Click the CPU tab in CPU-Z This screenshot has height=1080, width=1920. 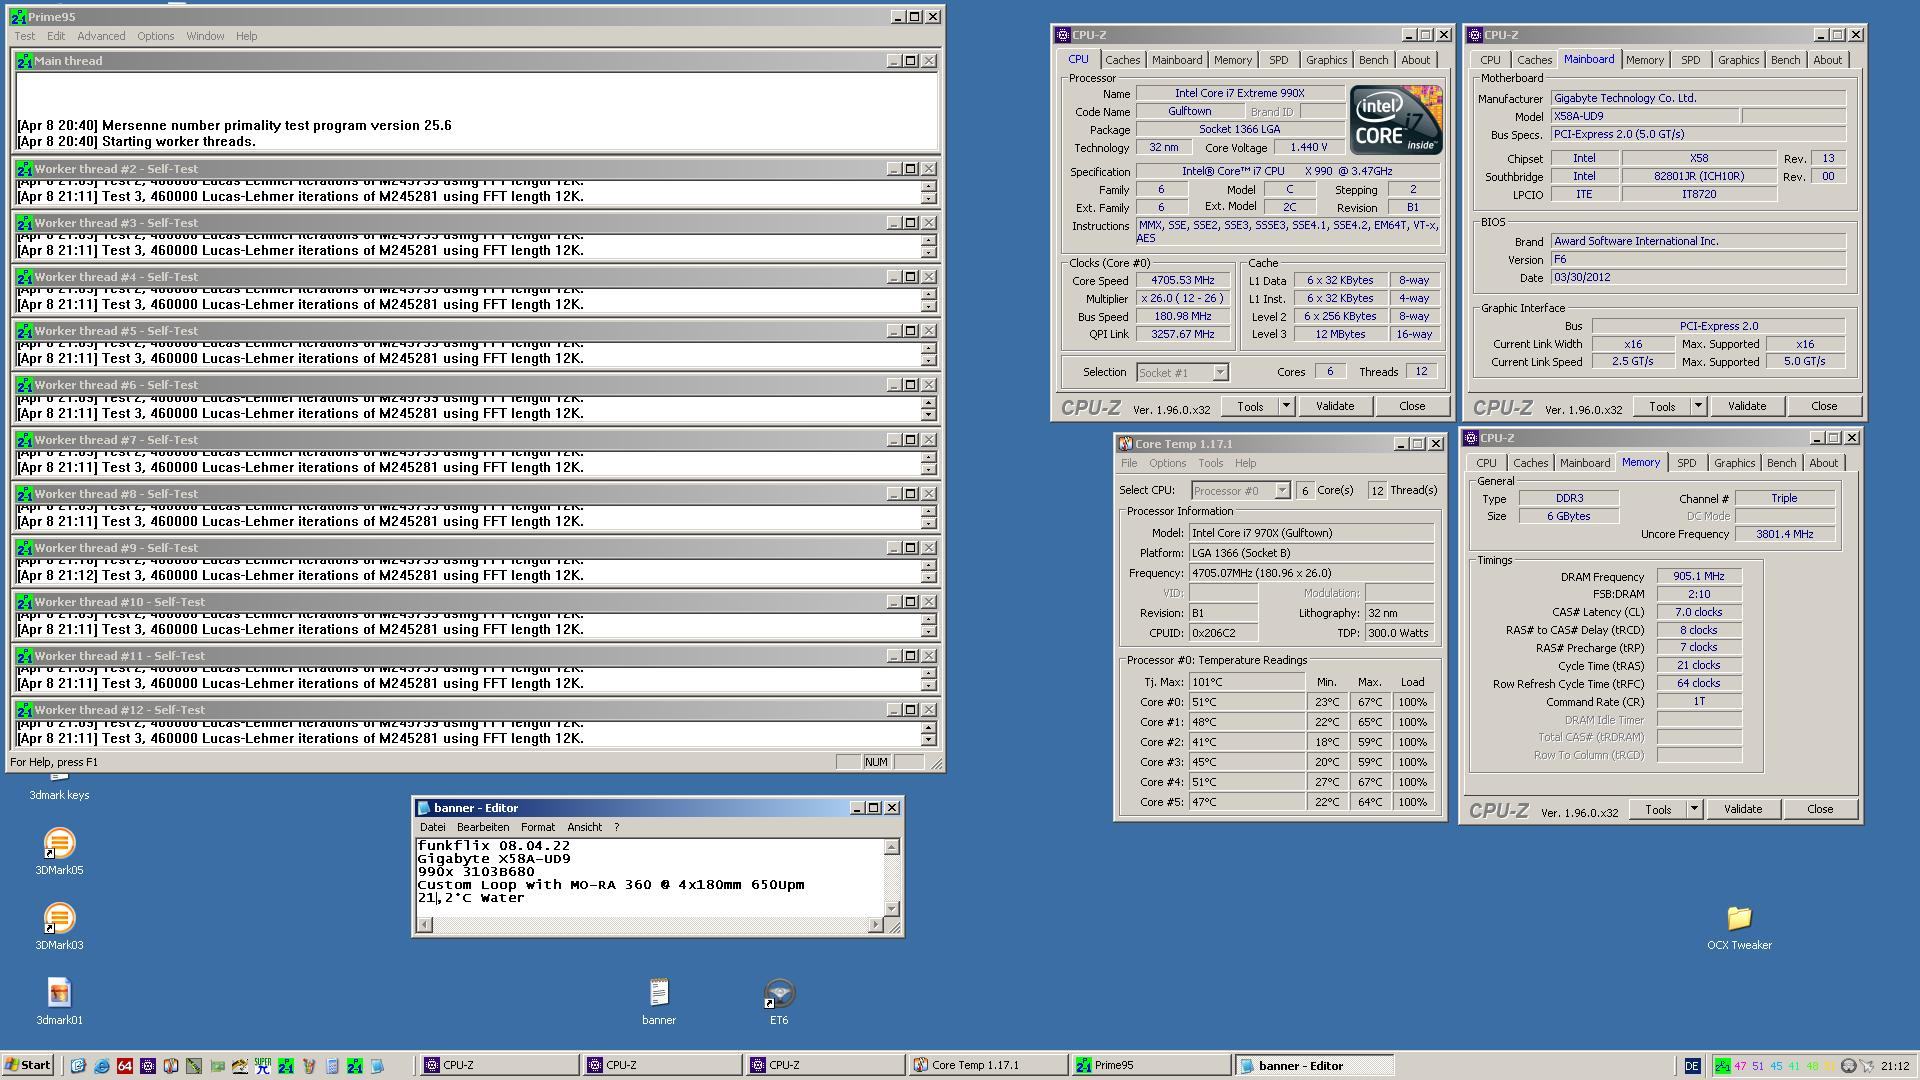(x=1079, y=59)
